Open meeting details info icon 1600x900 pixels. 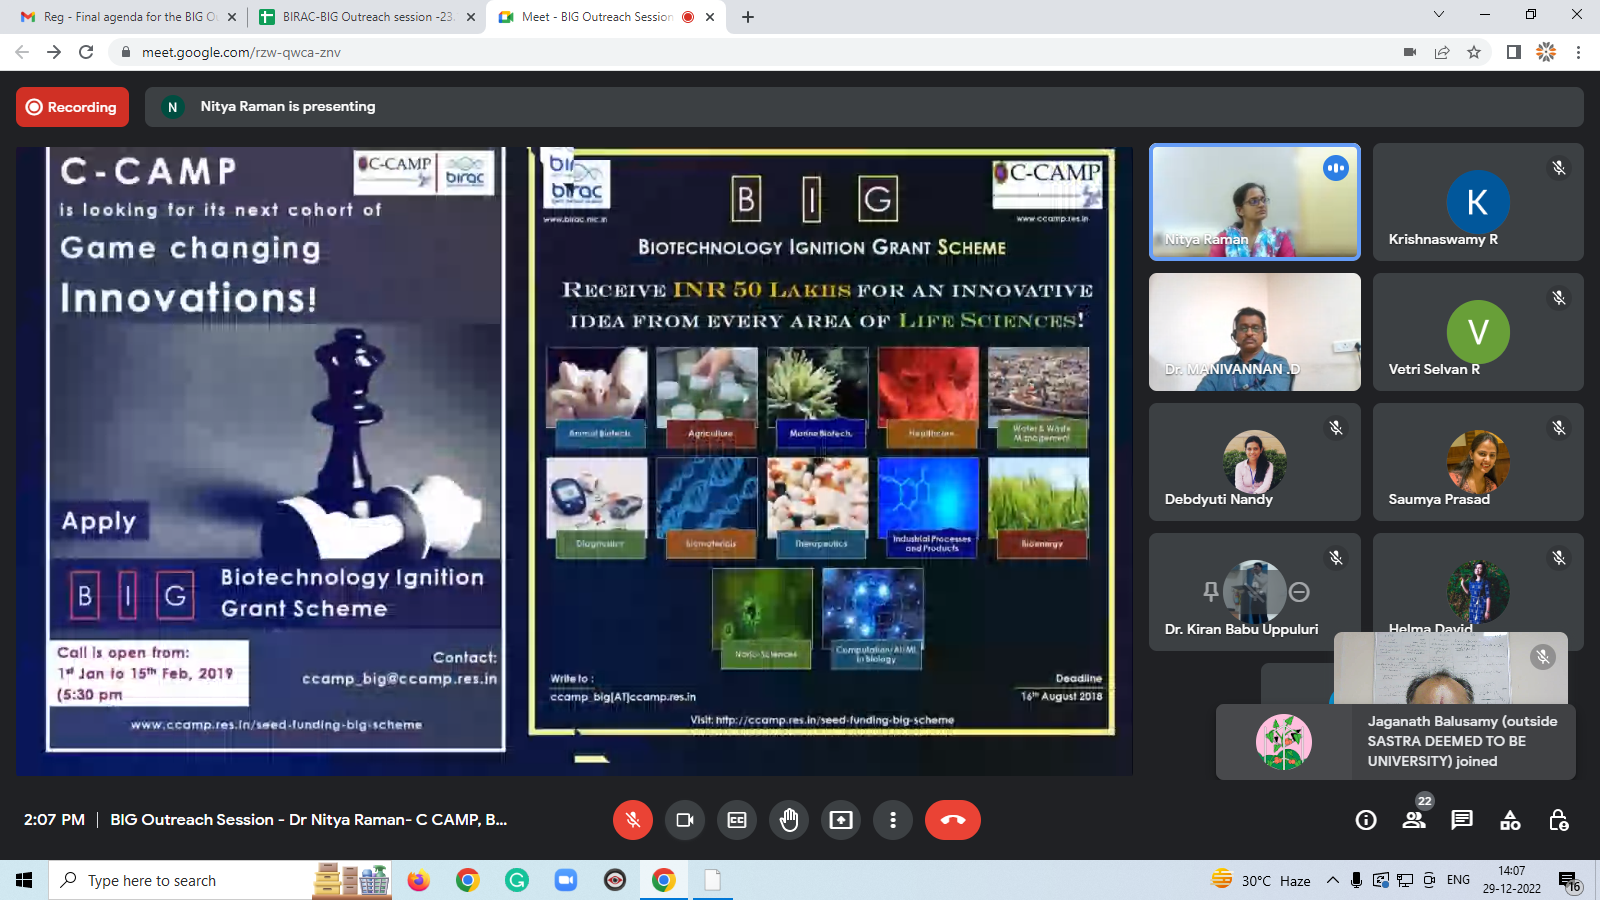1366,820
